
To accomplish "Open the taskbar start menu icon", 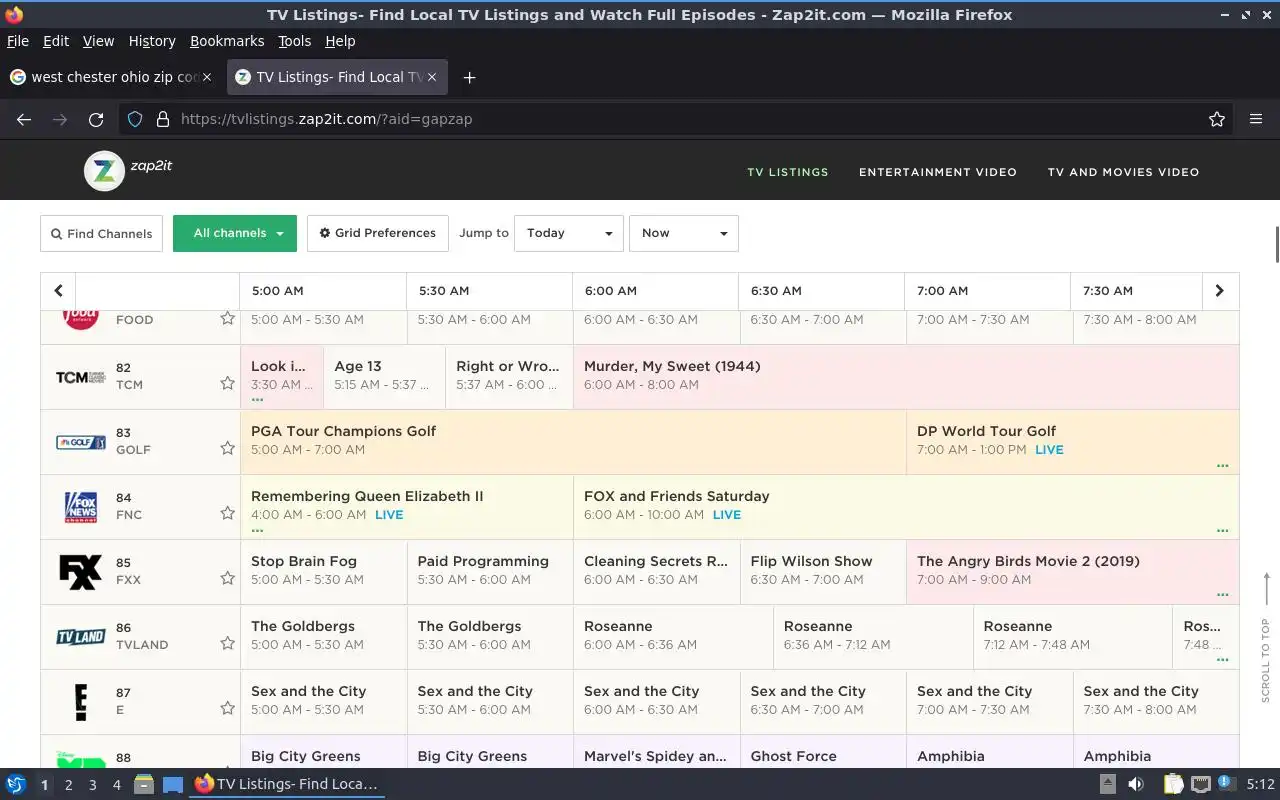I will pos(16,784).
